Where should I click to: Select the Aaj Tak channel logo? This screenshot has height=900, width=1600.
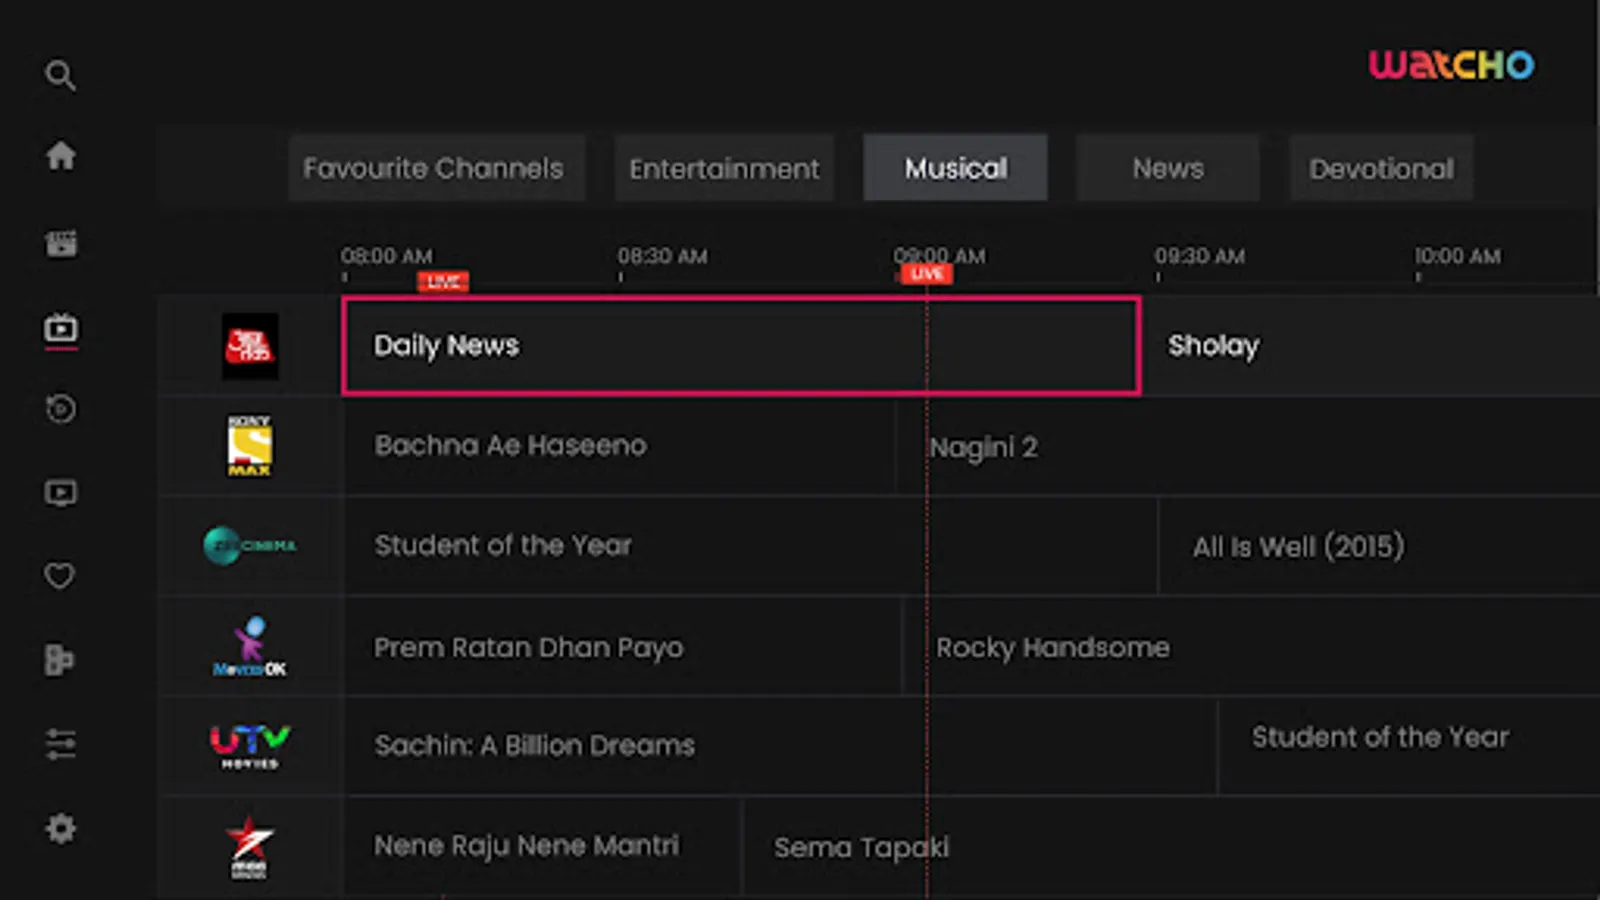pos(250,346)
